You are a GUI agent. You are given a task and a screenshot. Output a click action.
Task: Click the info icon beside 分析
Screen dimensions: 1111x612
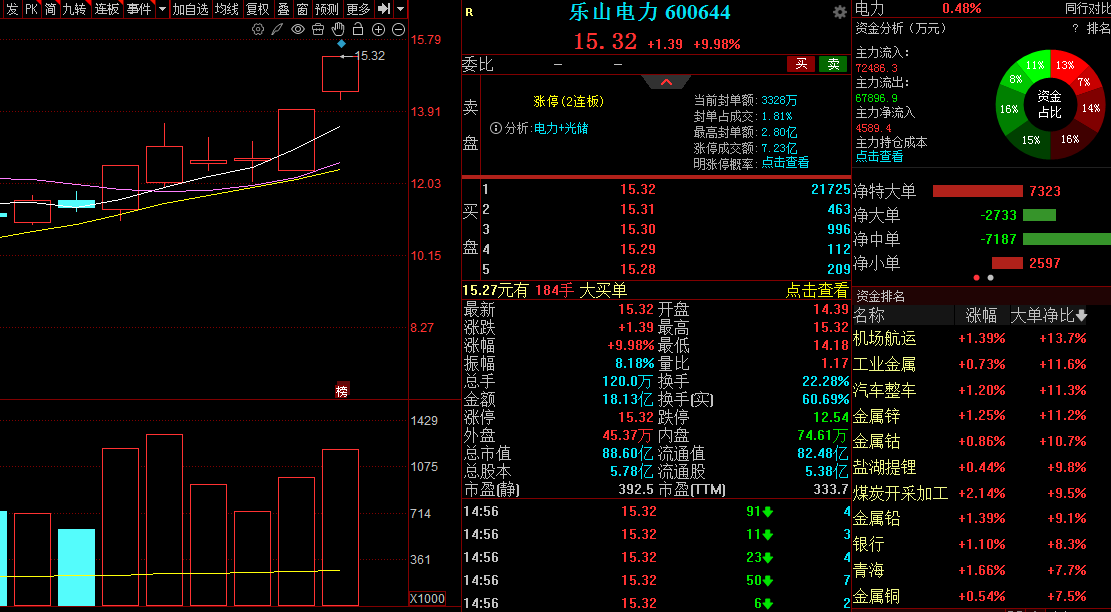click(x=497, y=128)
